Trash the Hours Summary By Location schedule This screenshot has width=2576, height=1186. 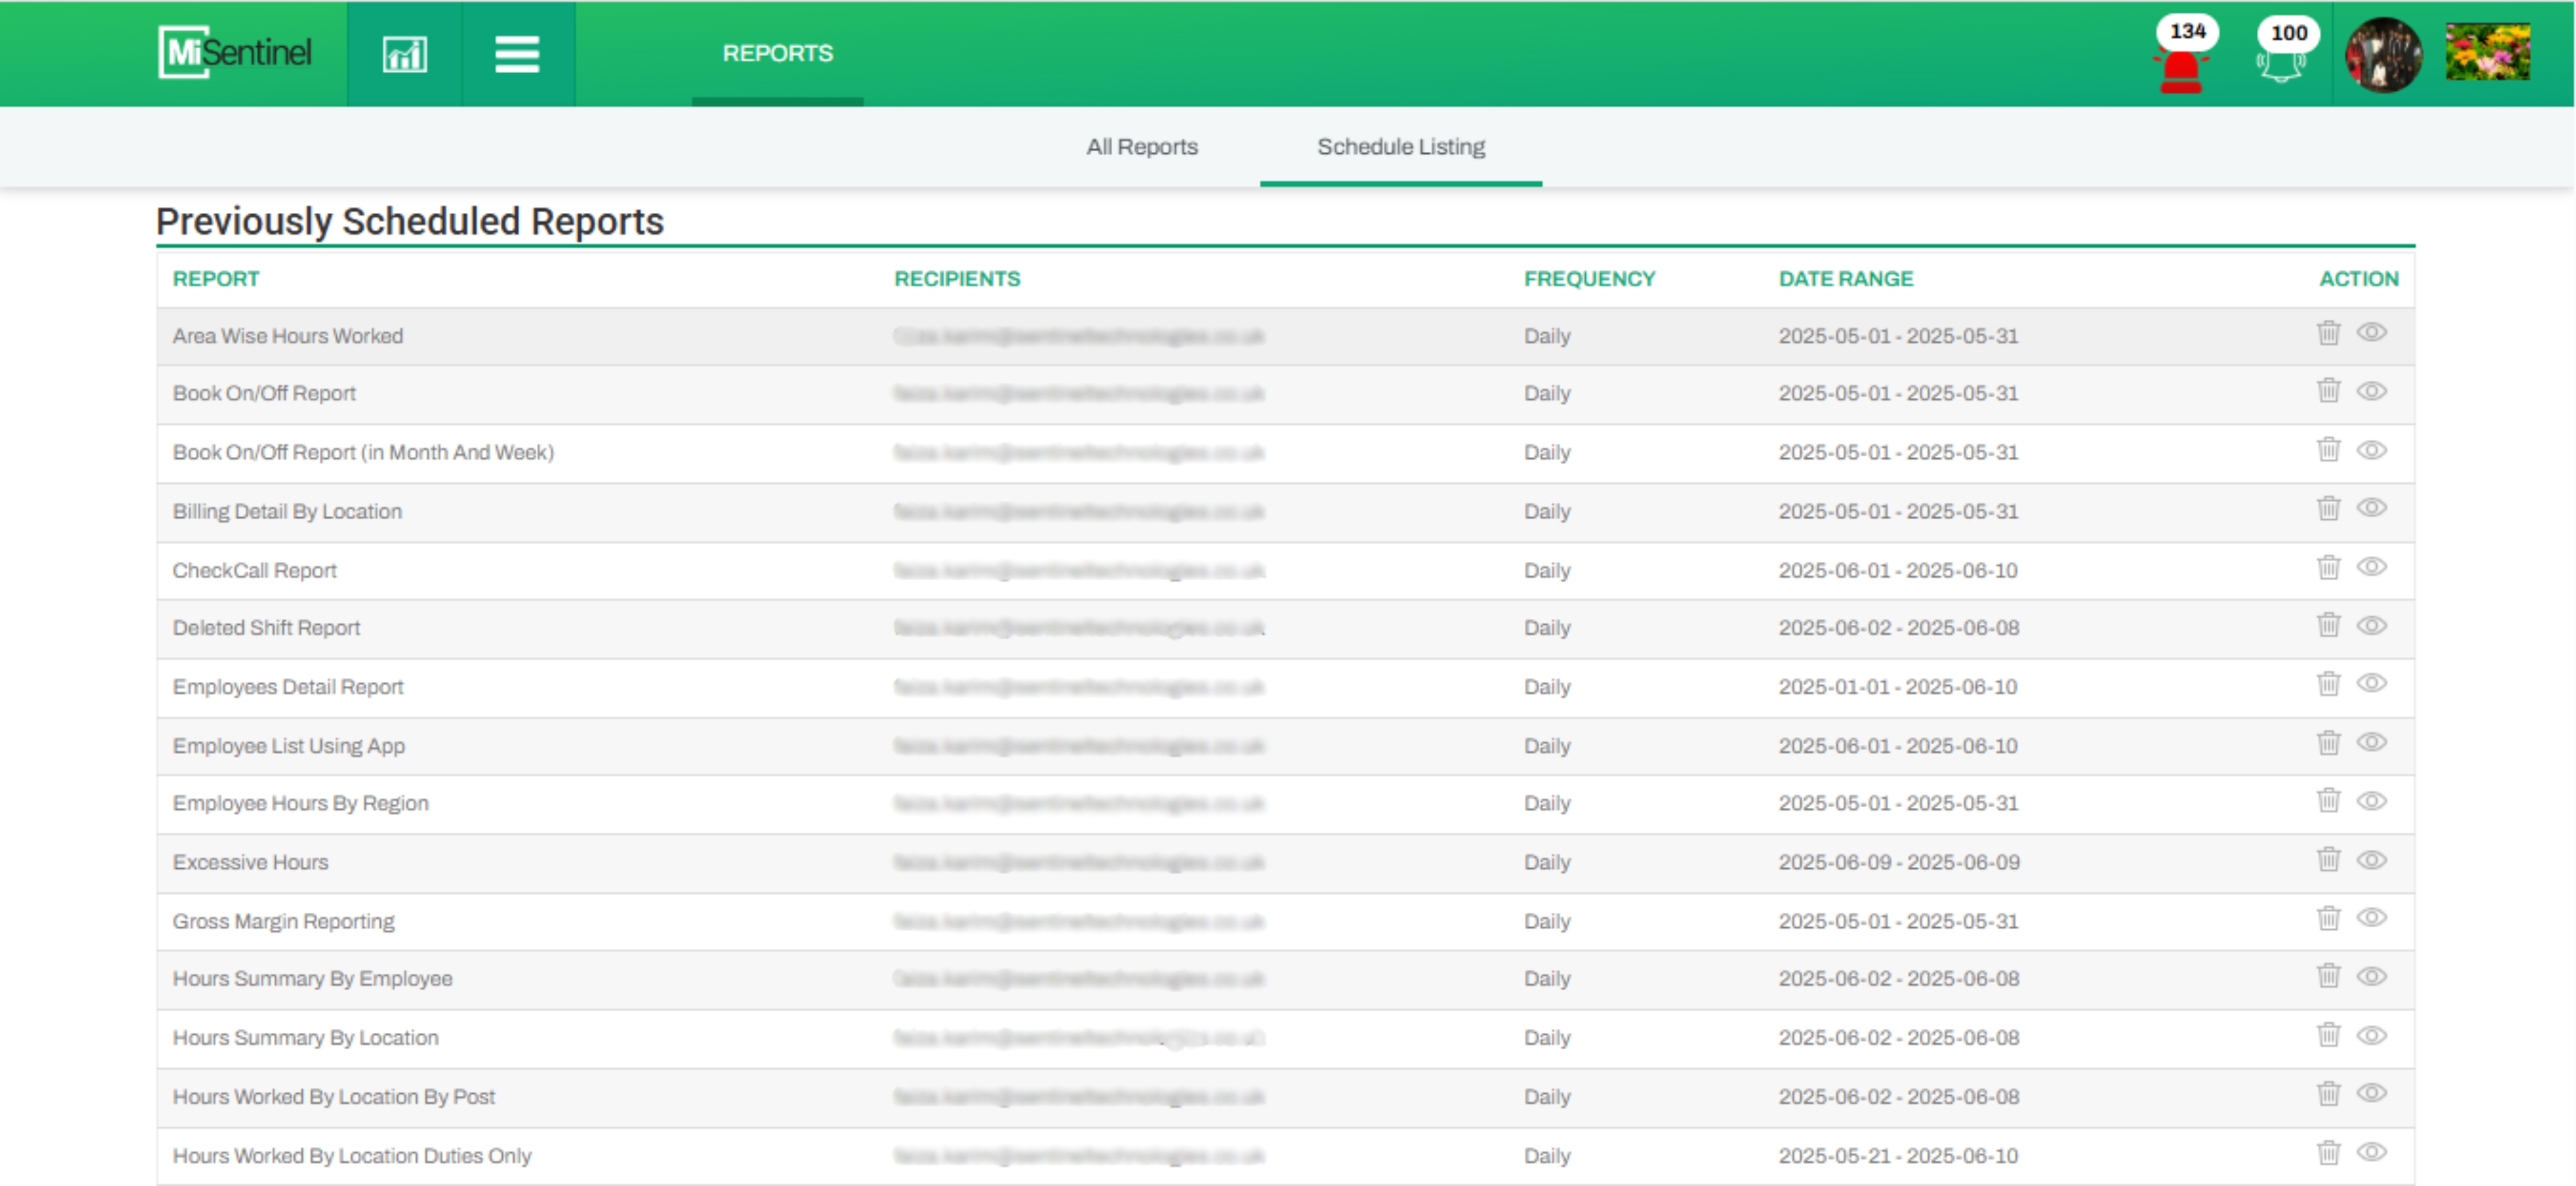(x=2328, y=1035)
